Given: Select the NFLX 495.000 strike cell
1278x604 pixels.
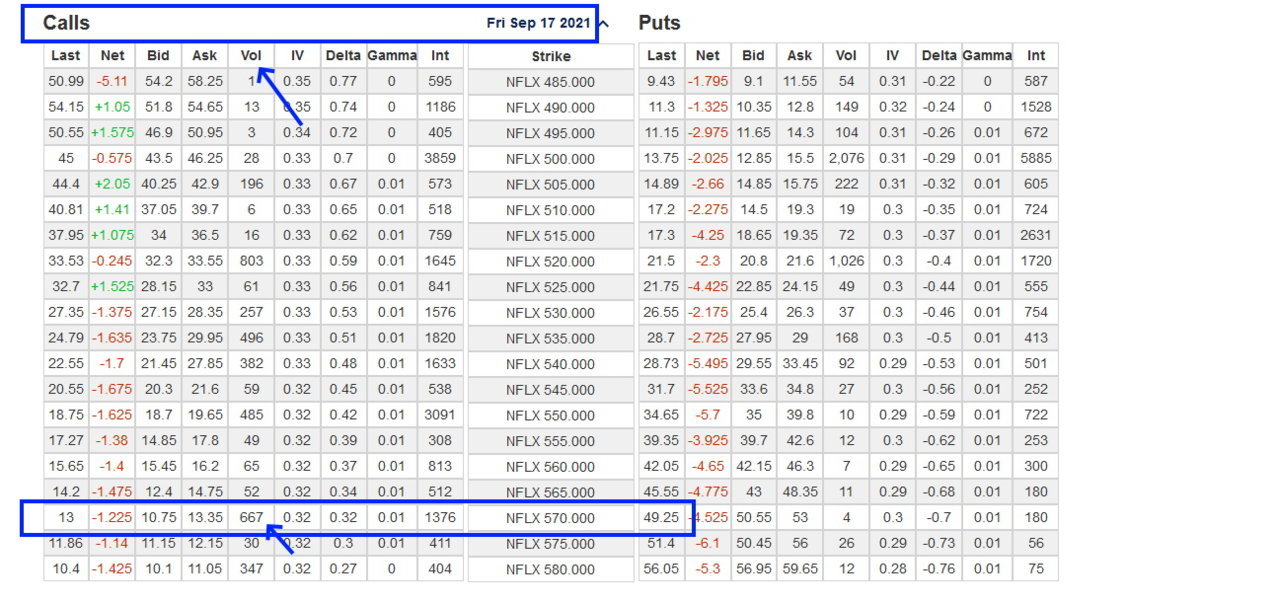Looking at the screenshot, I should [x=551, y=133].
